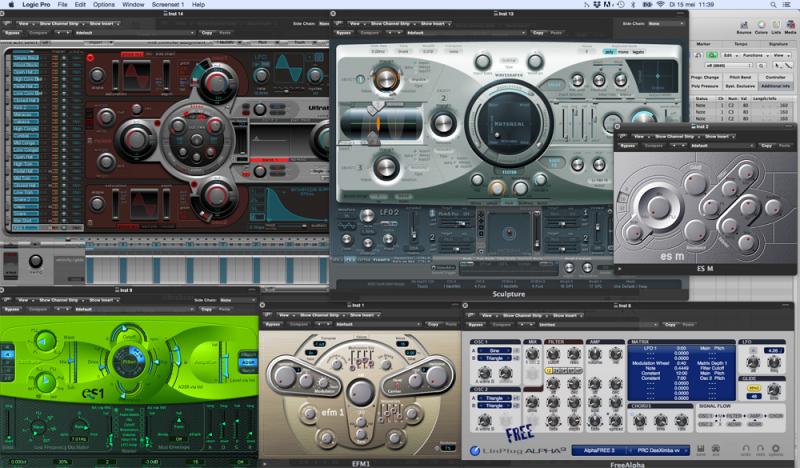Open the Colors palette icon
Screen dimensions: 800x468
[761, 25]
